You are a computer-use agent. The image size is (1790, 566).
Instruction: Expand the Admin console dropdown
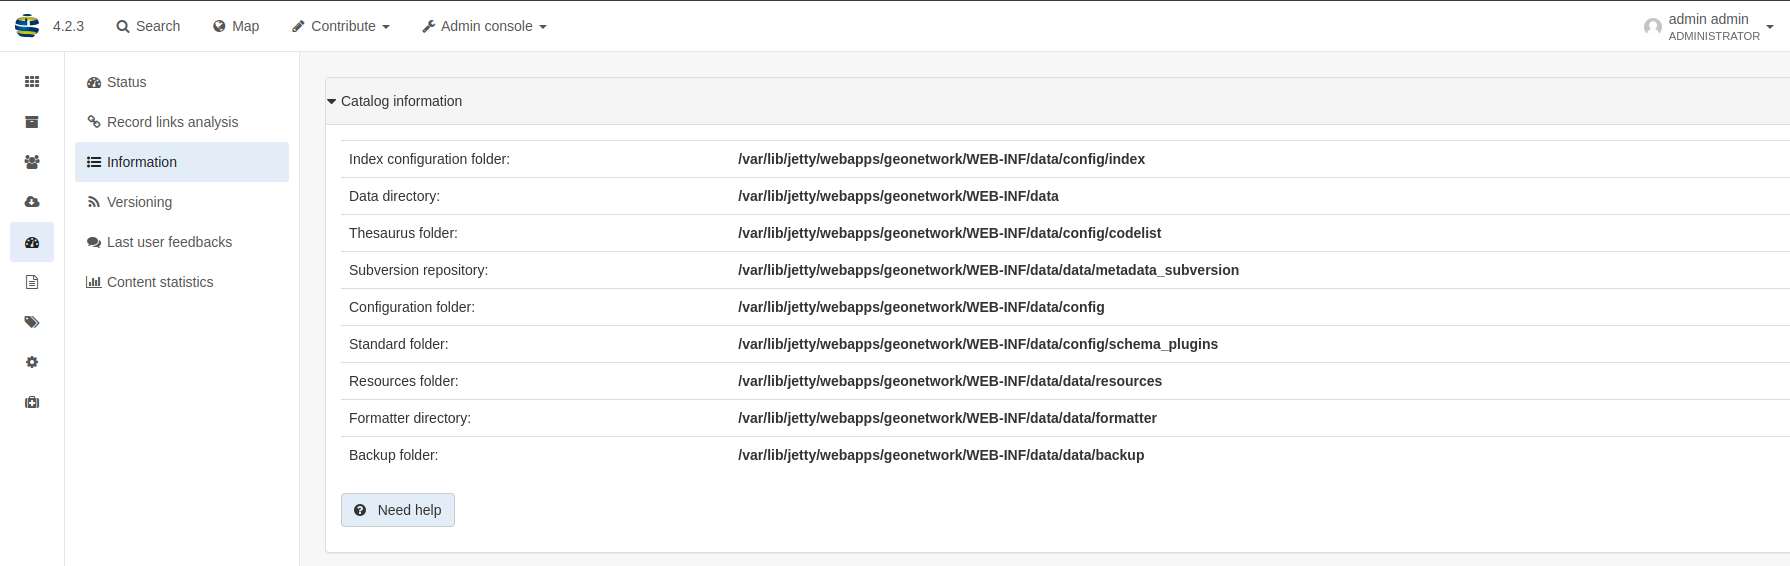tap(484, 26)
